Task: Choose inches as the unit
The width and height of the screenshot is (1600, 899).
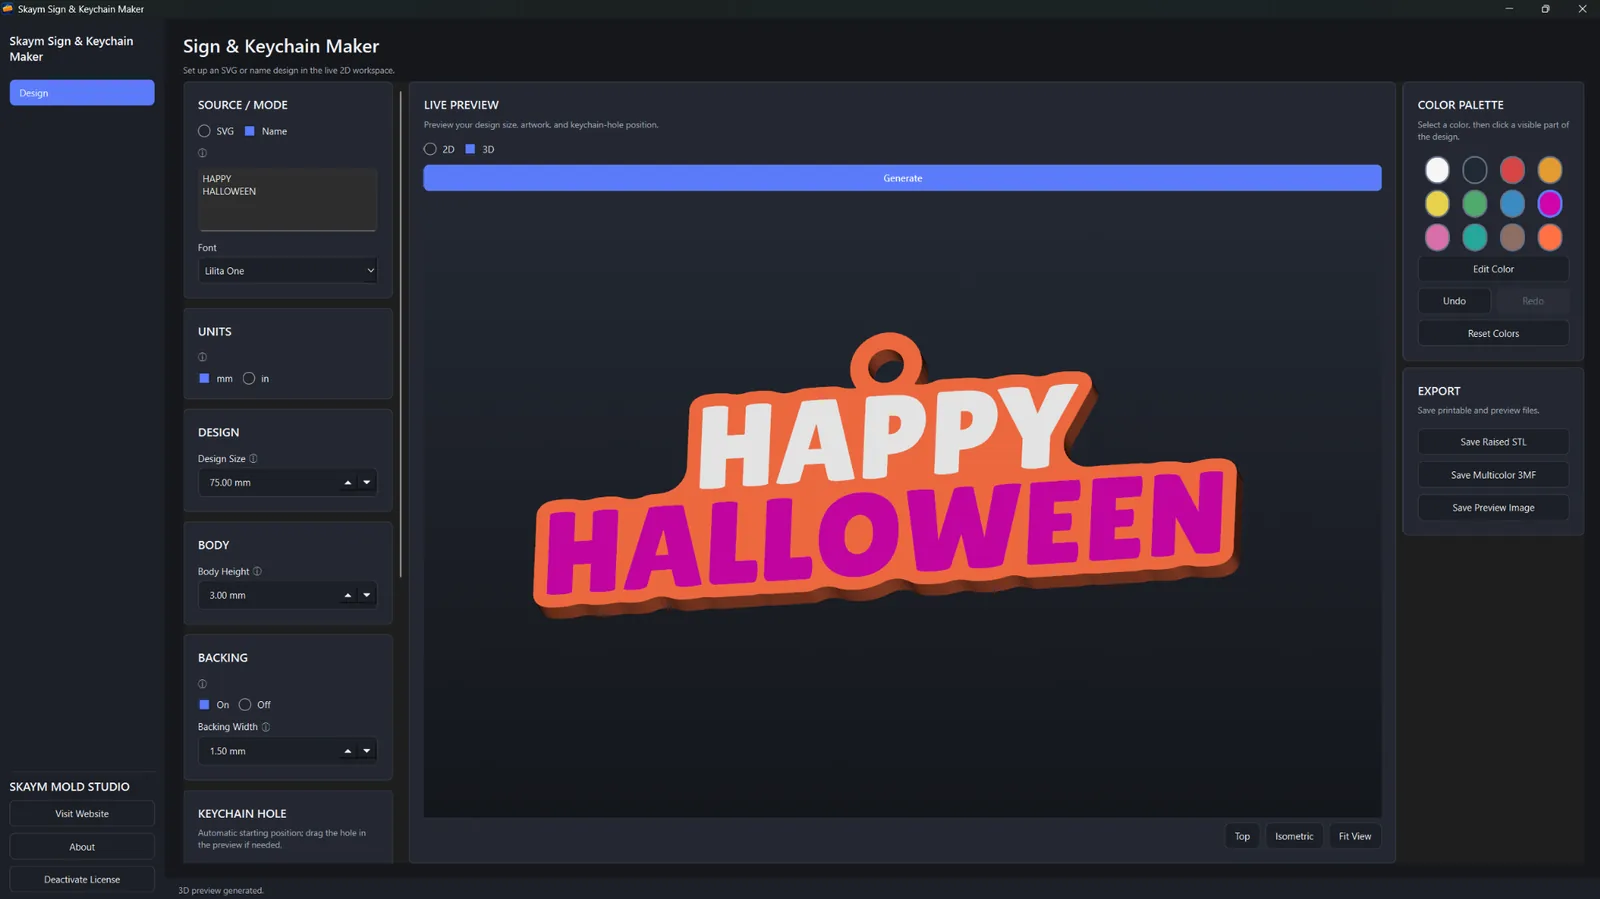Action: pos(249,379)
